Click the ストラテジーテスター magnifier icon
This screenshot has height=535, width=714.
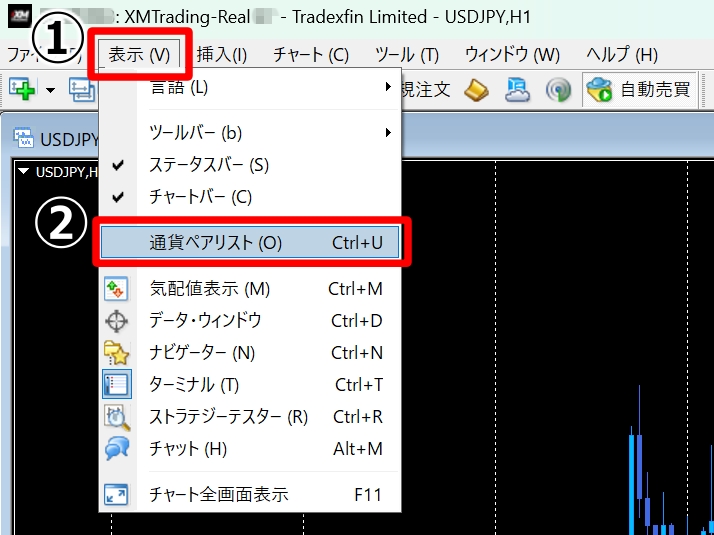tap(117, 418)
